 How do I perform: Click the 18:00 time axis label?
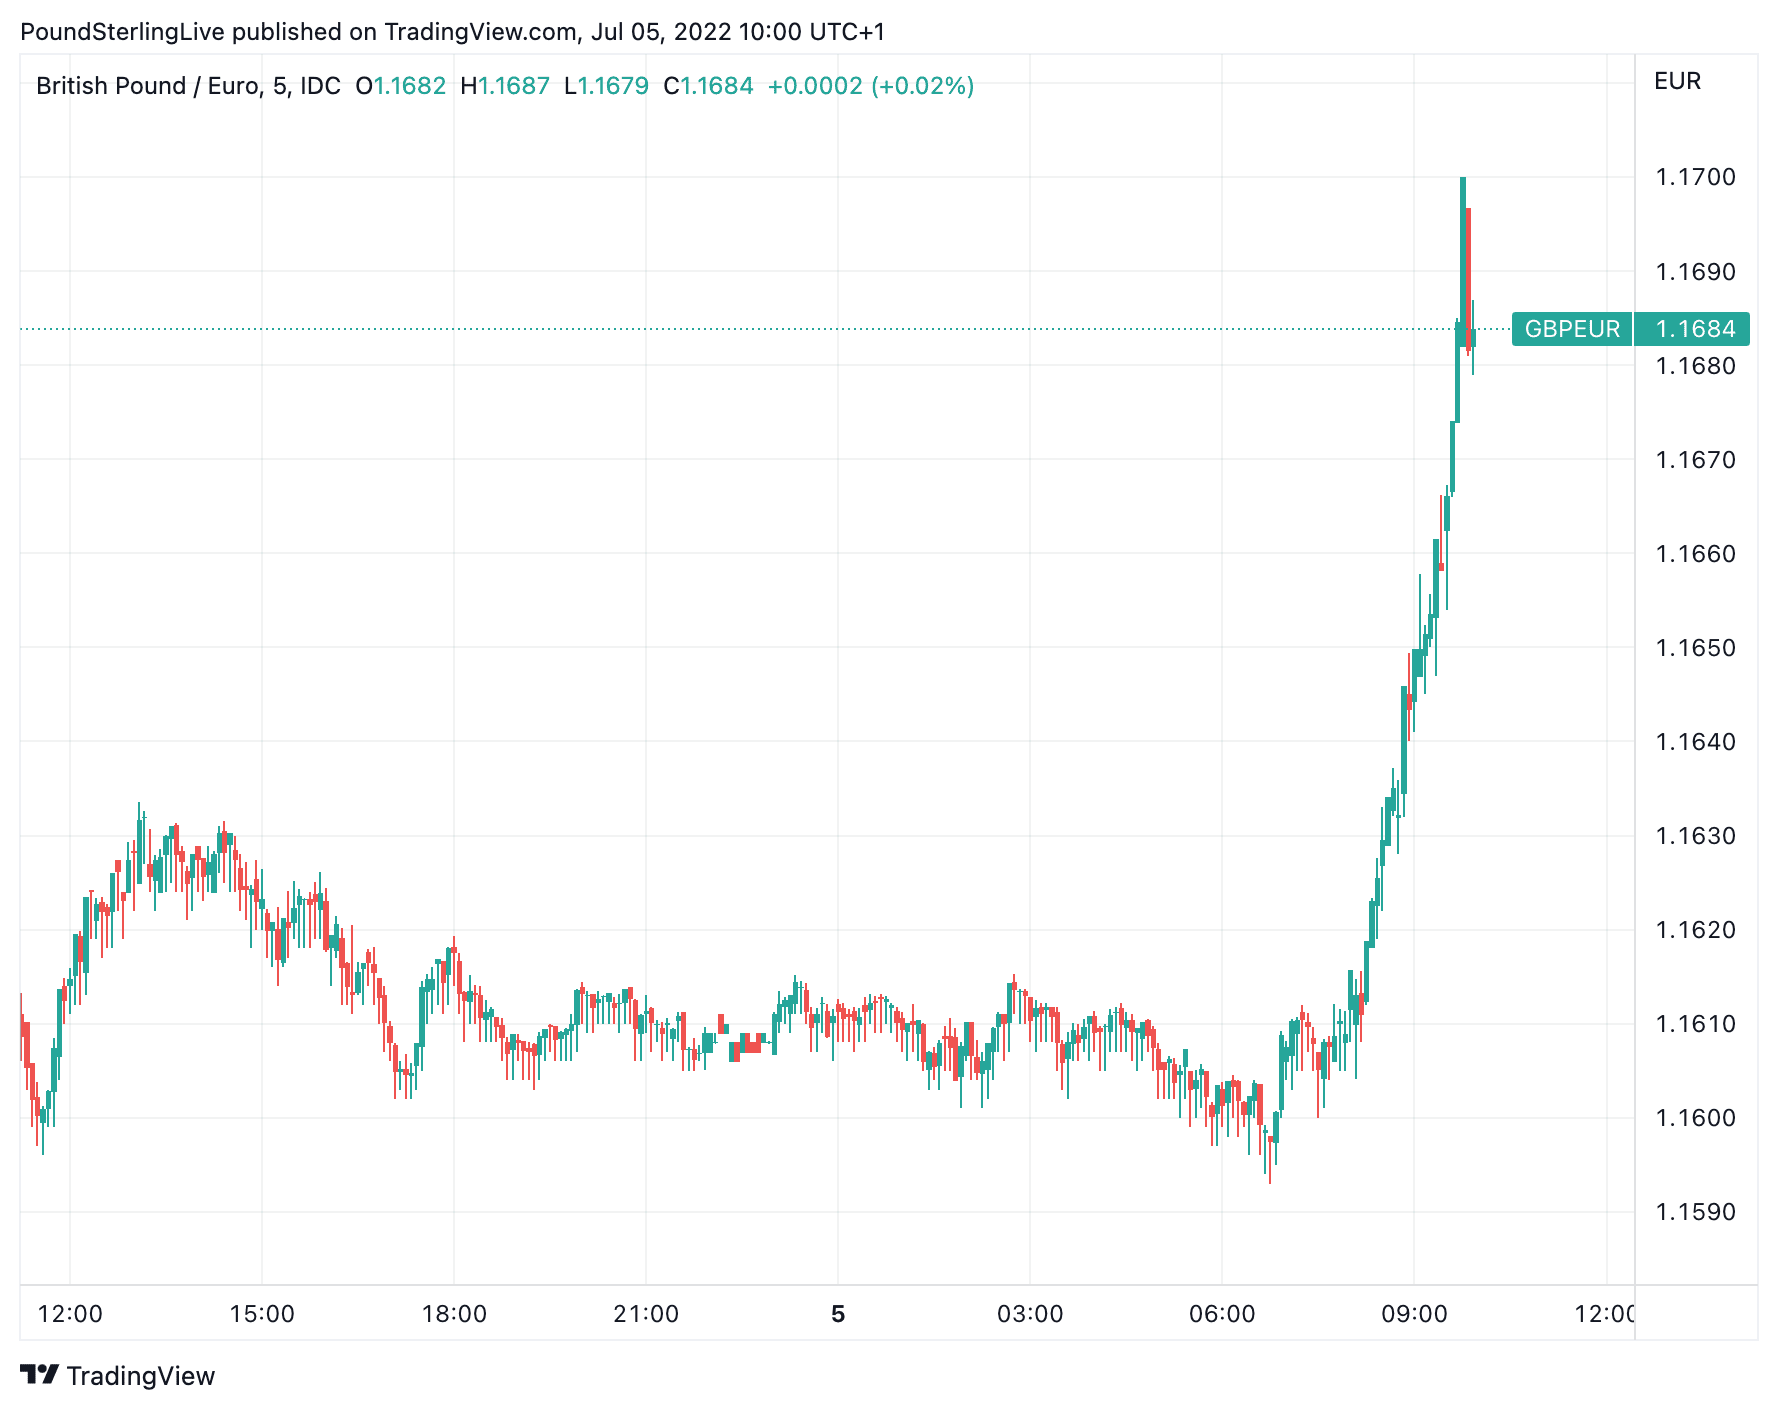click(454, 1314)
